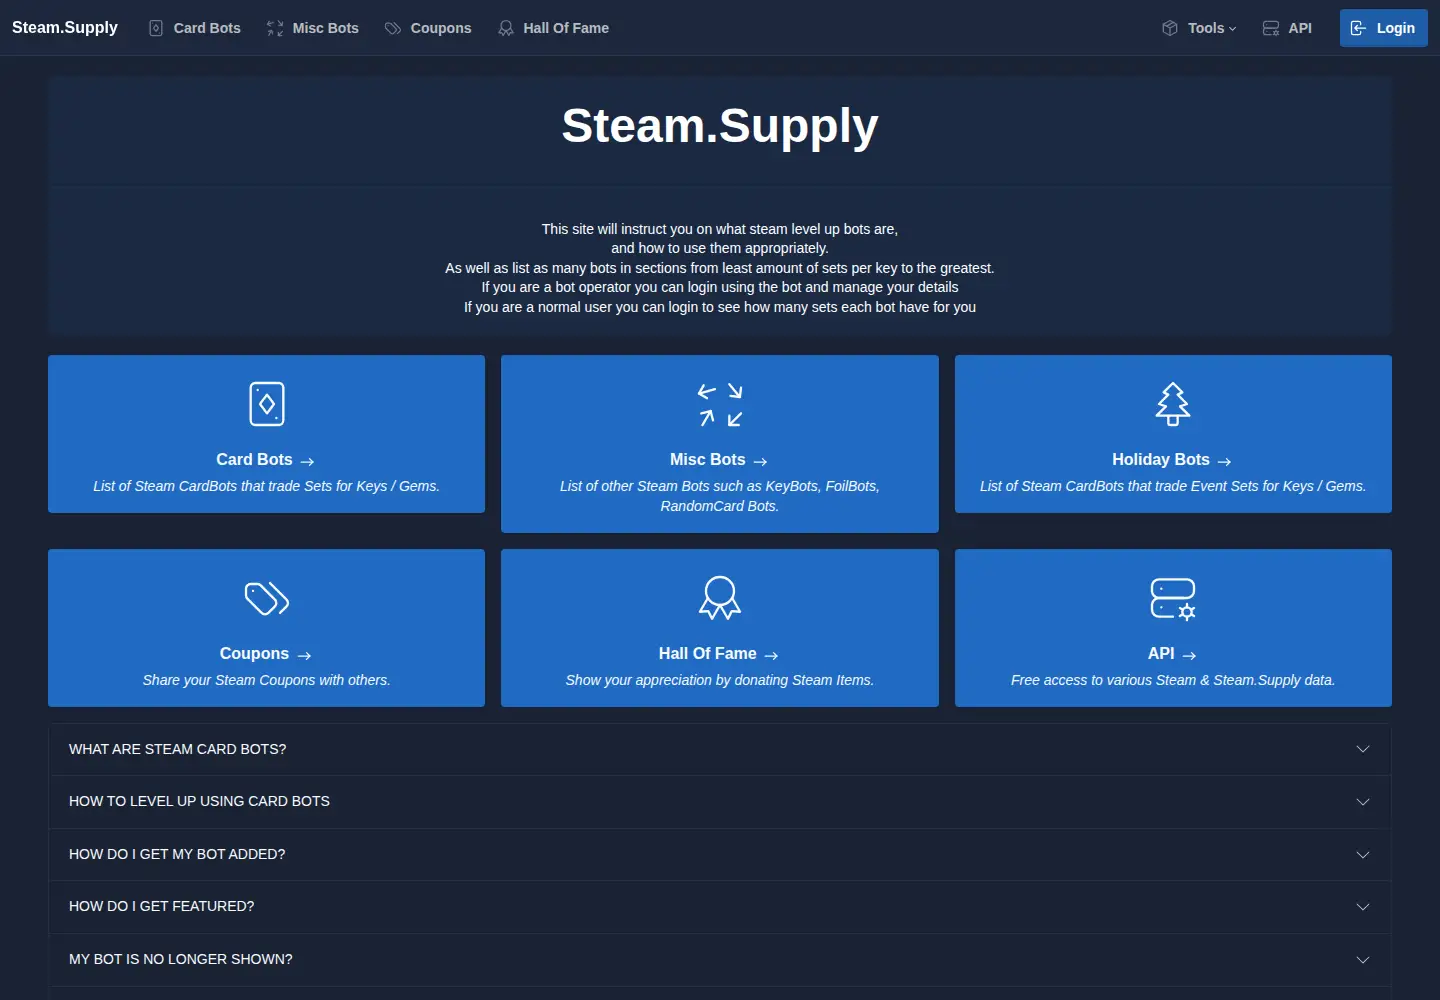Expand 'How do I get my bot added?'

720,854
